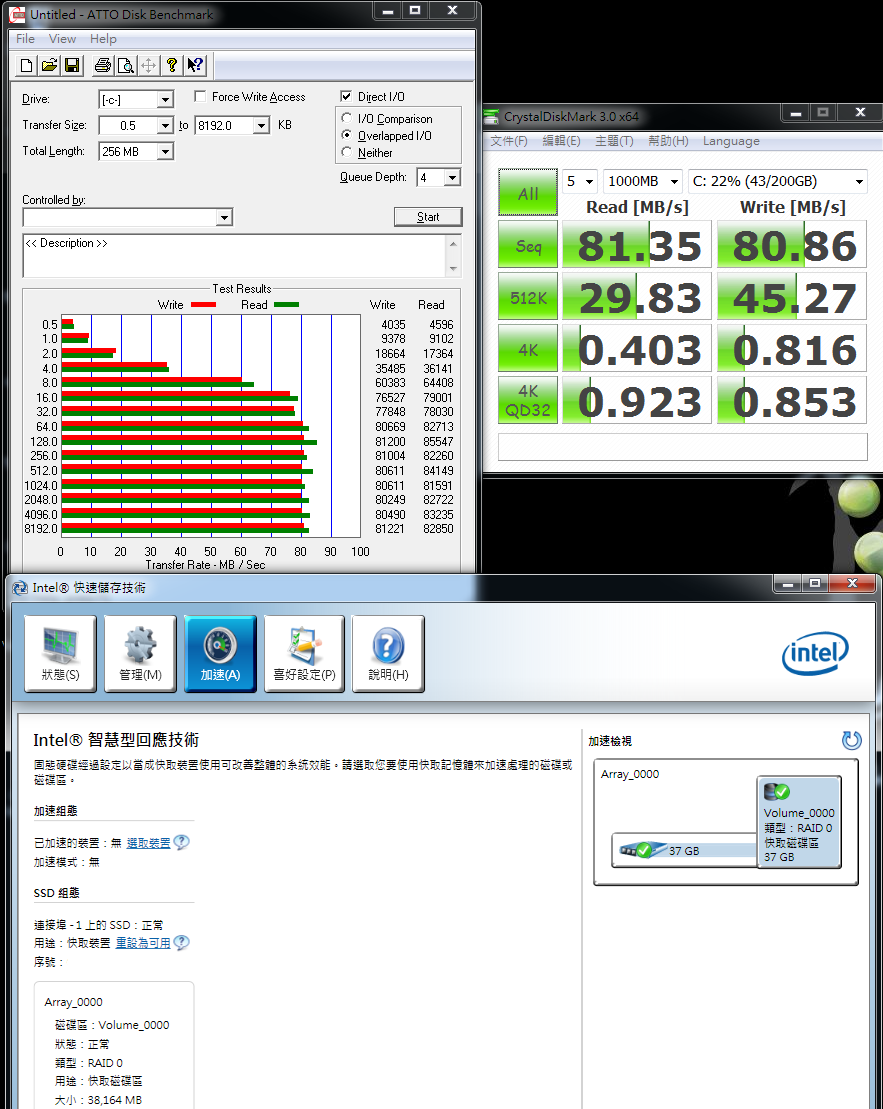The image size is (883, 1109).
Task: Click the New file icon in ATTO toolbar
Action: tap(26, 66)
